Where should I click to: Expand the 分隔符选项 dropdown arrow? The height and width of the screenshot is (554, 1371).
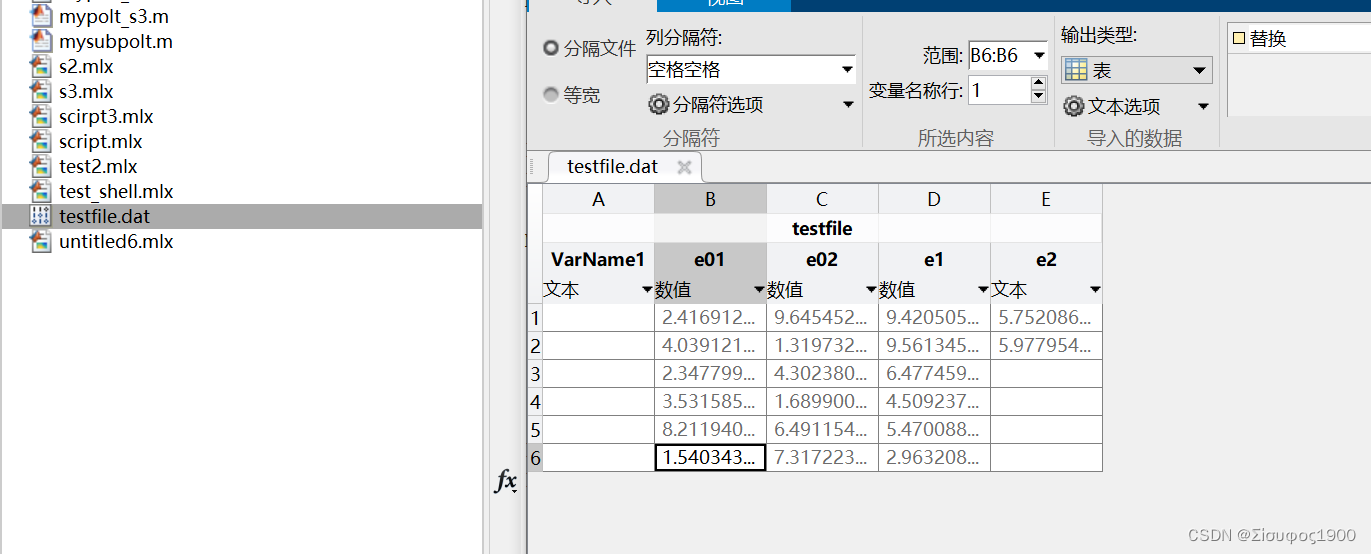pos(848,104)
